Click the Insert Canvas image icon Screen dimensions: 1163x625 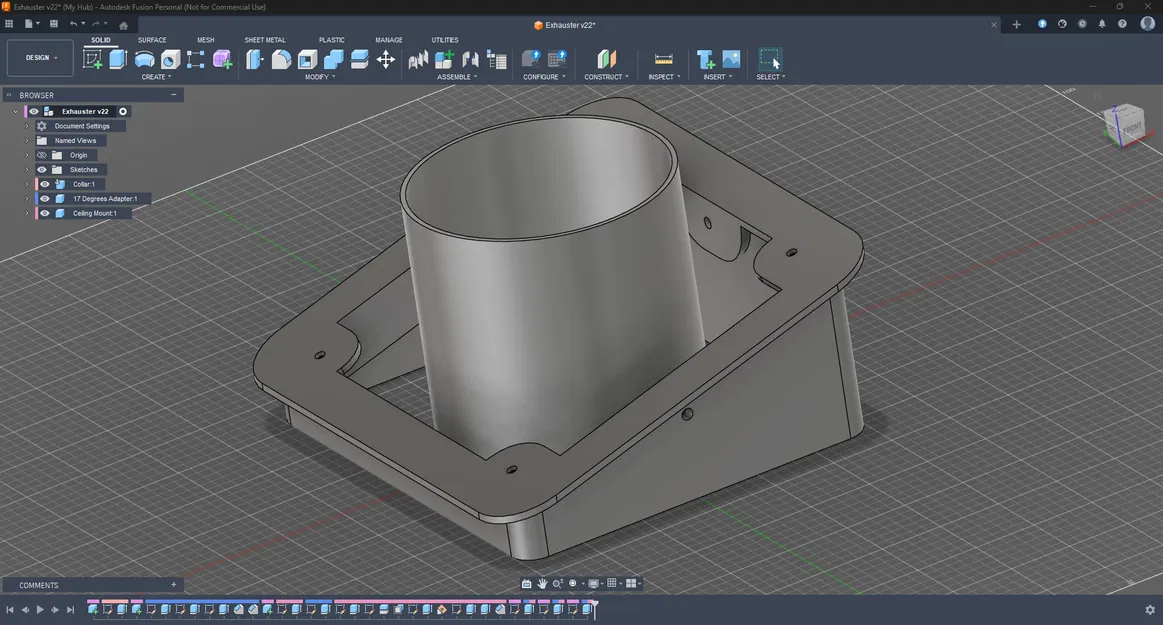[731, 60]
